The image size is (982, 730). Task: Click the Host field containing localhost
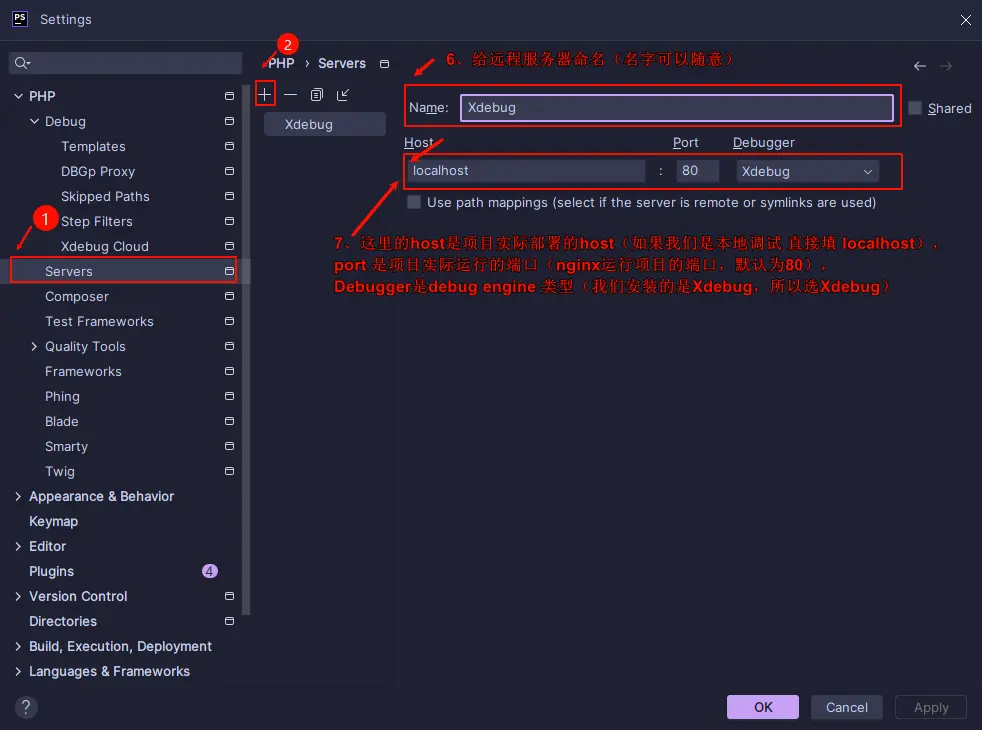pos(526,171)
